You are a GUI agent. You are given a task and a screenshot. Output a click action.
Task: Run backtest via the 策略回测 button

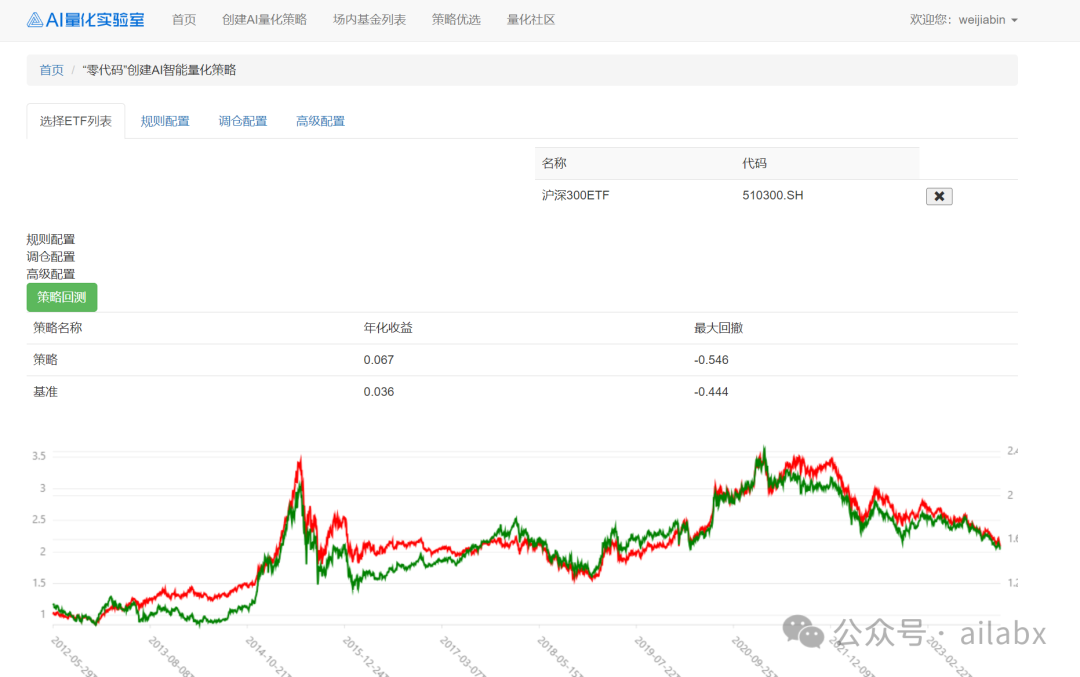click(x=60, y=297)
